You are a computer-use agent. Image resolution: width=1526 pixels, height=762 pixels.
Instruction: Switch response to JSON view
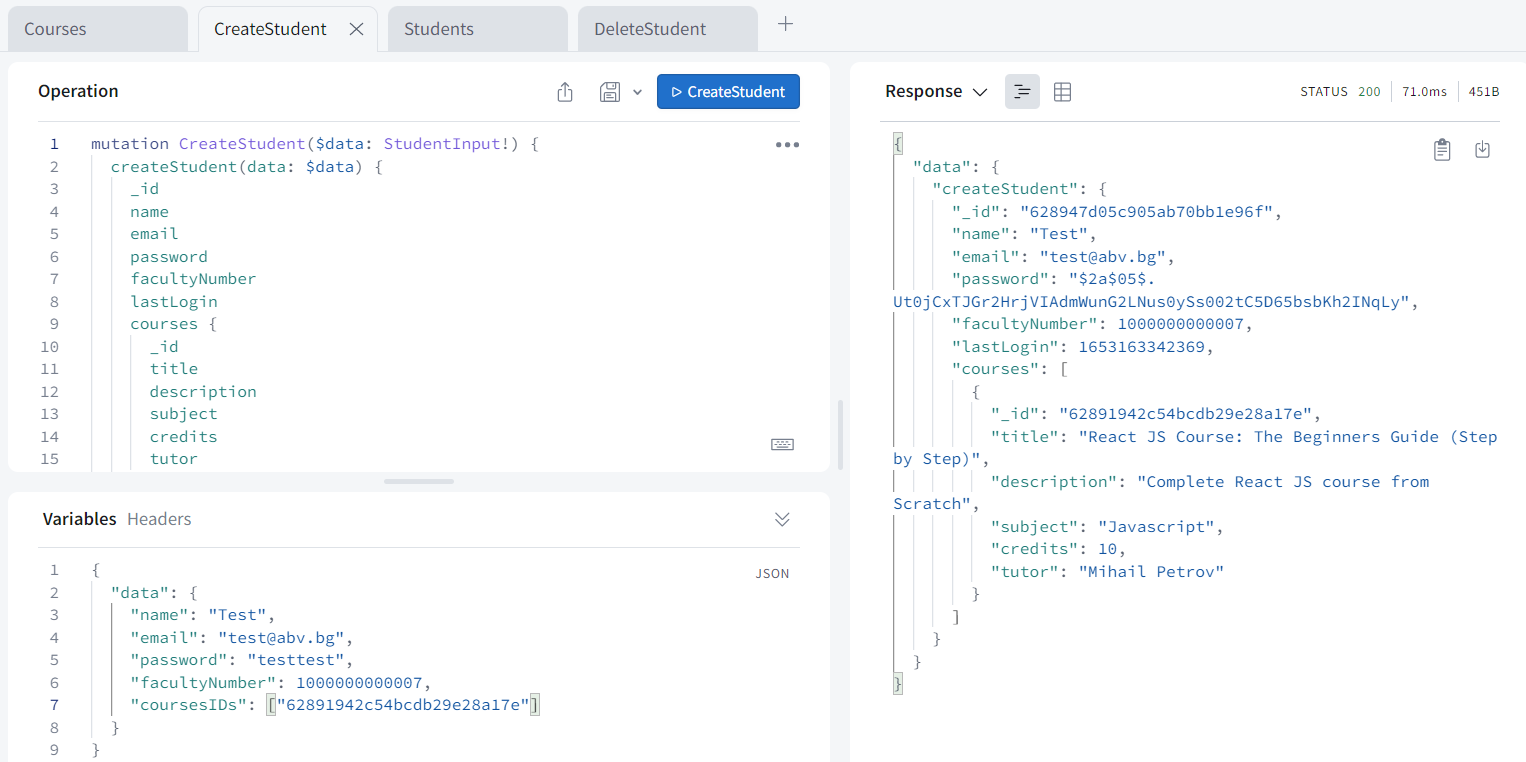coord(1022,91)
